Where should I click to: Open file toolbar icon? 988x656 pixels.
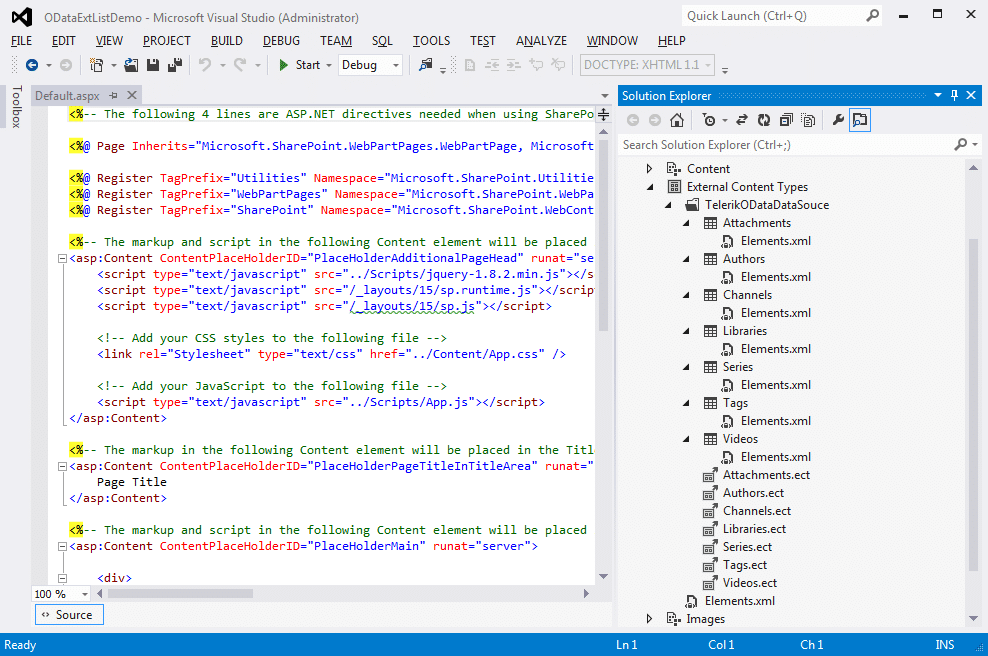pyautogui.click(x=131, y=65)
